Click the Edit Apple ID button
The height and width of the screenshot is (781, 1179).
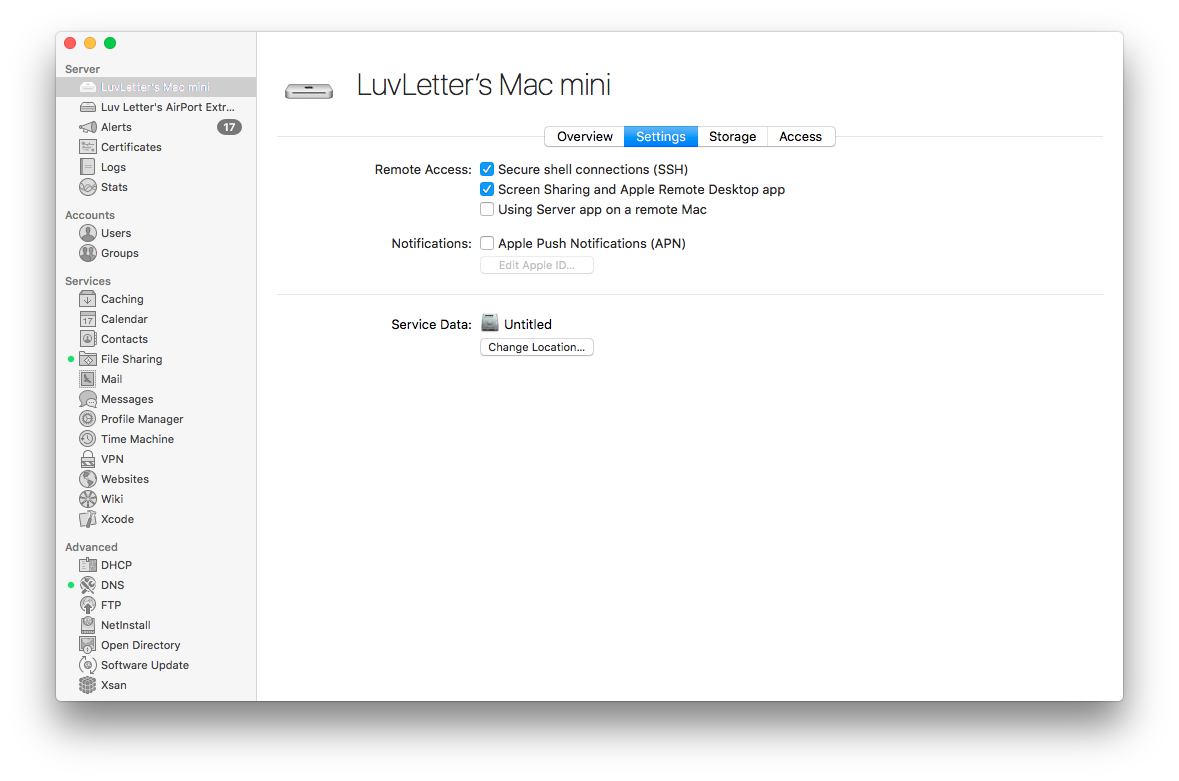pos(537,265)
